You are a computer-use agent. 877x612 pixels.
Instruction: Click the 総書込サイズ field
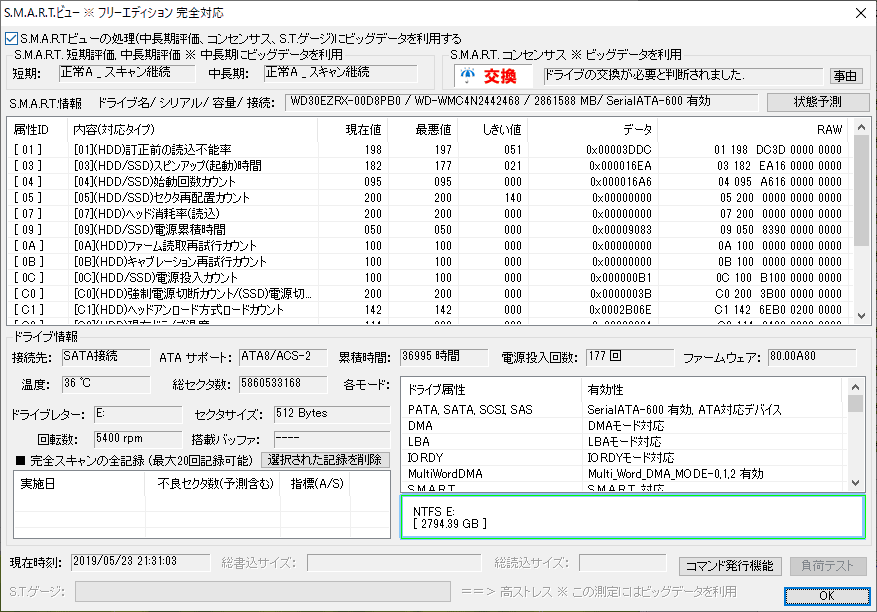pyautogui.click(x=394, y=562)
